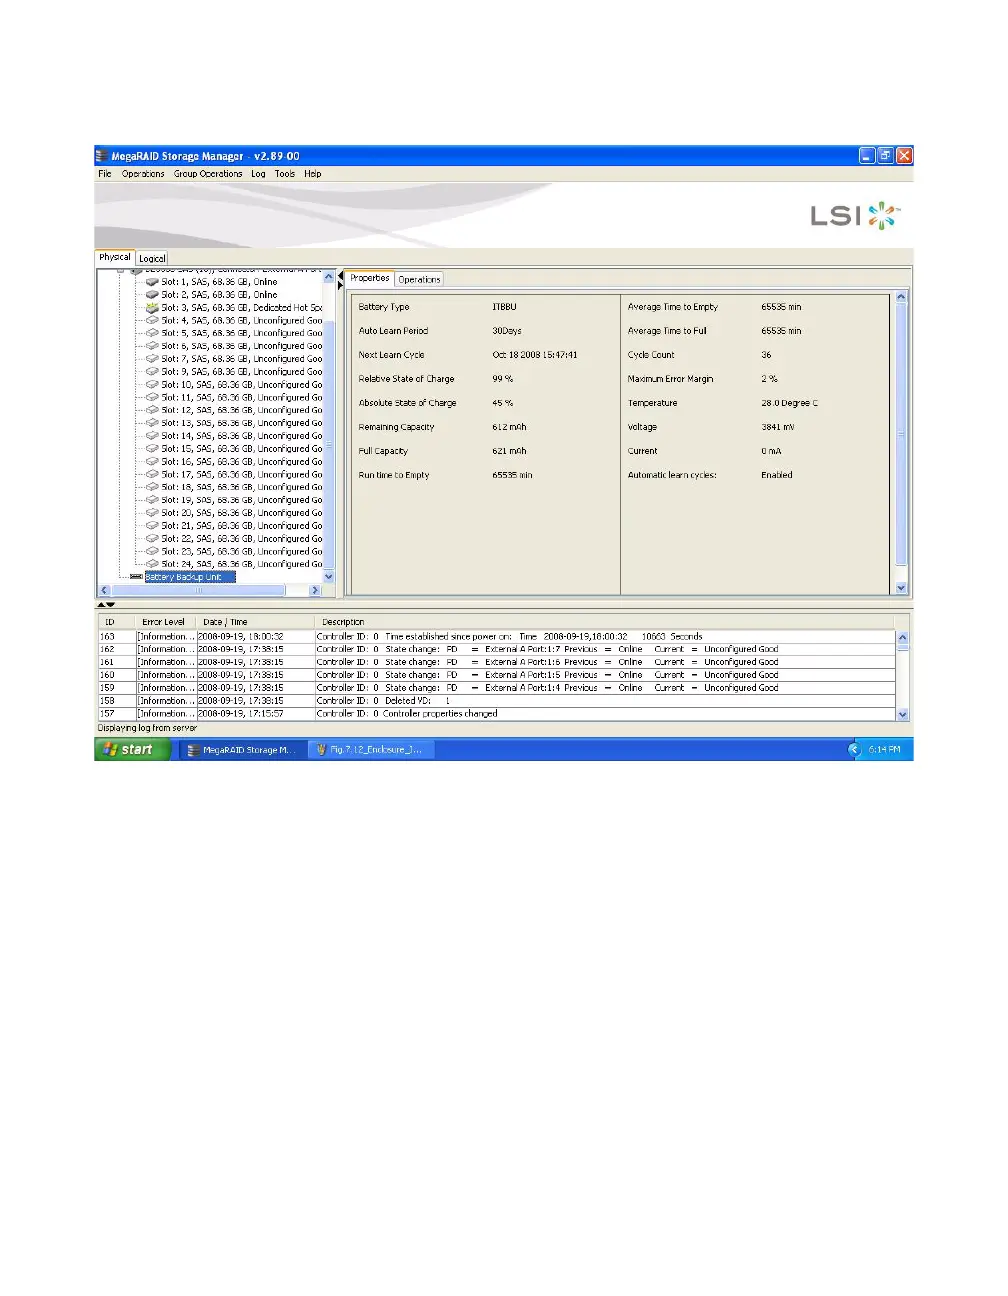Click the drive icon for Slot 7
1008x1296 pixels.
[152, 359]
